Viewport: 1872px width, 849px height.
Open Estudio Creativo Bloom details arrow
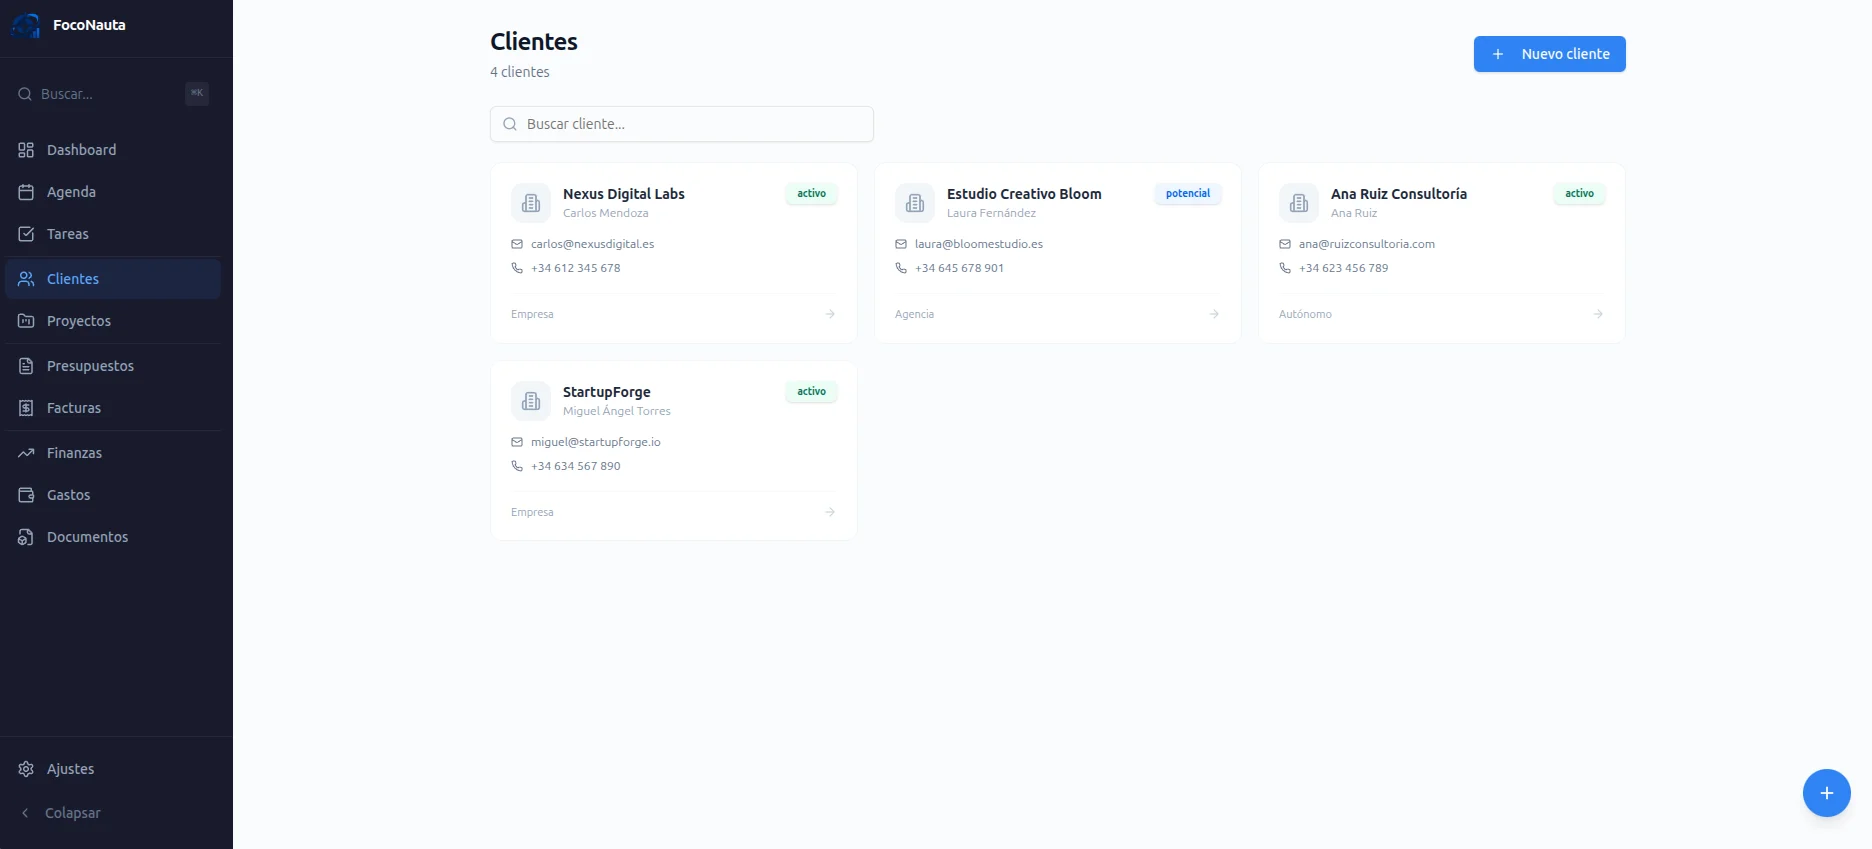(1214, 314)
